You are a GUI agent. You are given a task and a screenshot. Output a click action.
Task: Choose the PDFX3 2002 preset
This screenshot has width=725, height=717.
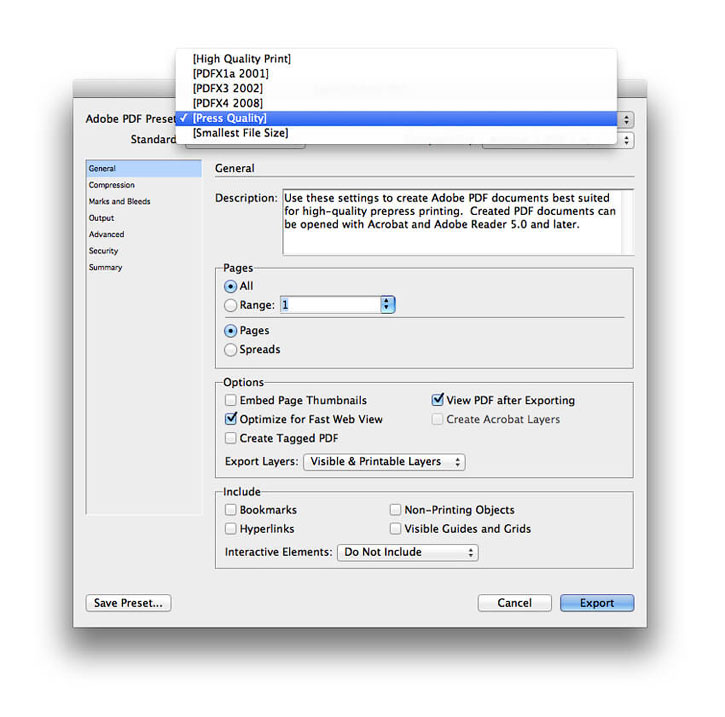(x=396, y=88)
